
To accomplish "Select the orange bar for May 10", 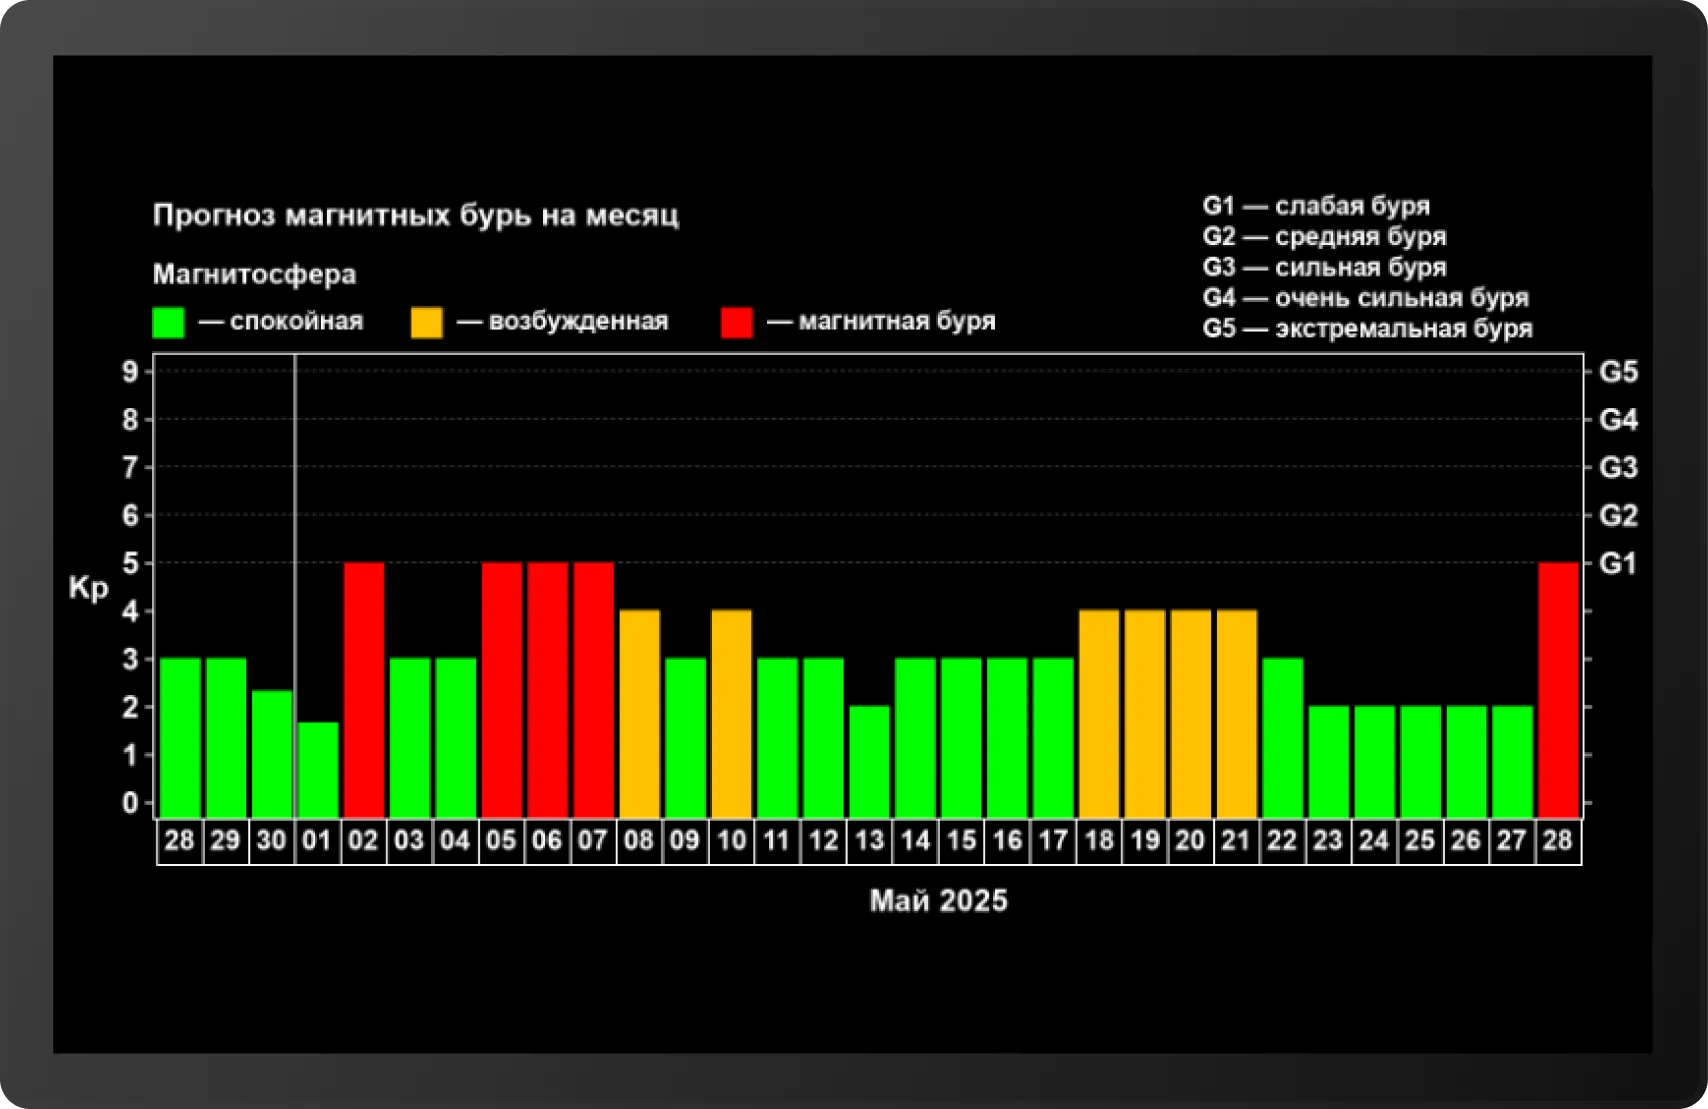I will (x=731, y=713).
